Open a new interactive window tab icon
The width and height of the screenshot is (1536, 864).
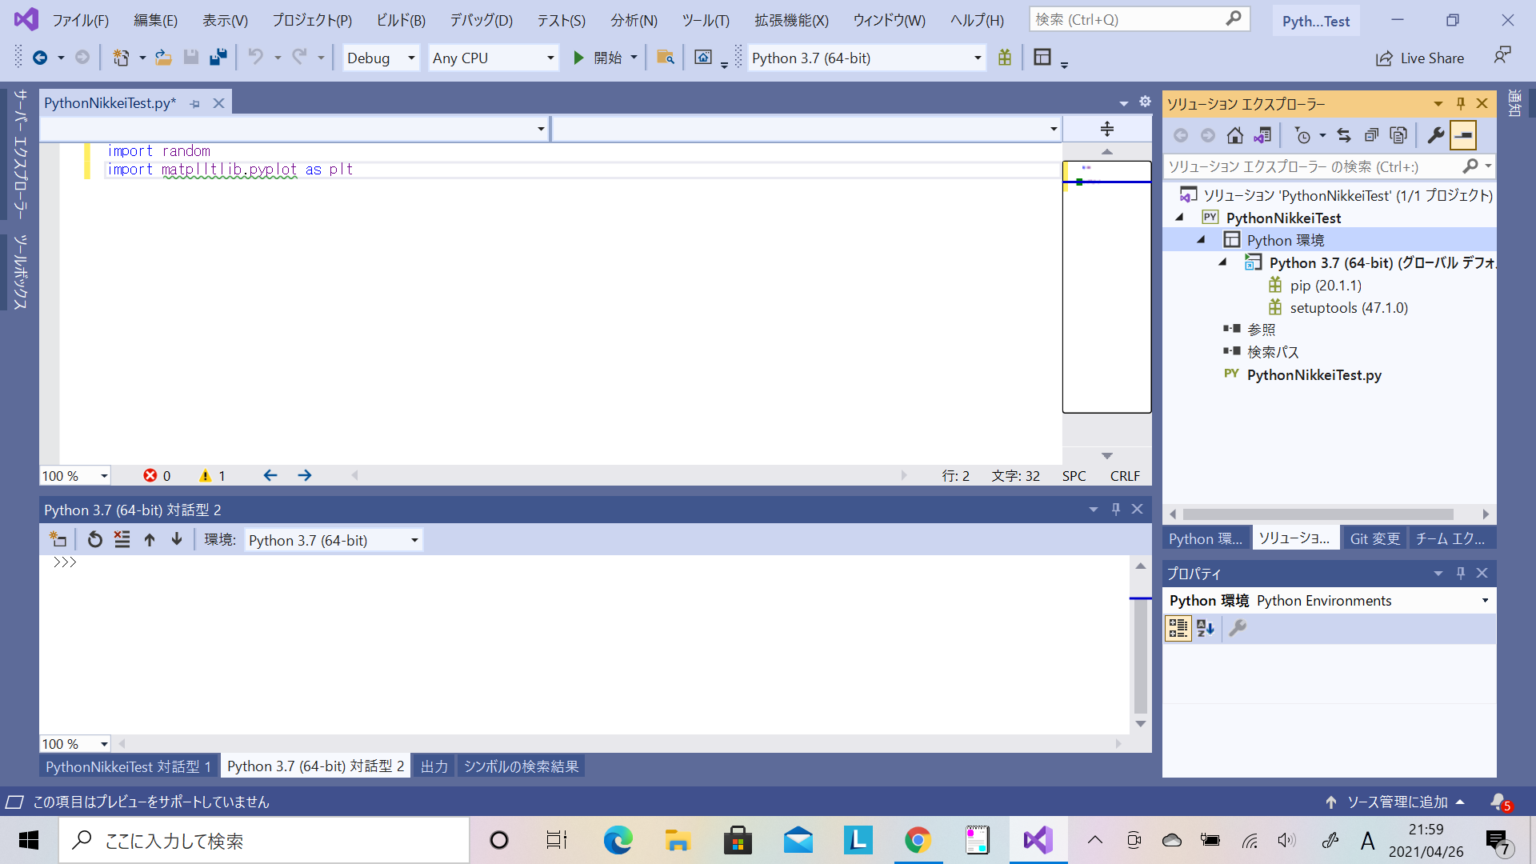[x=57, y=539]
